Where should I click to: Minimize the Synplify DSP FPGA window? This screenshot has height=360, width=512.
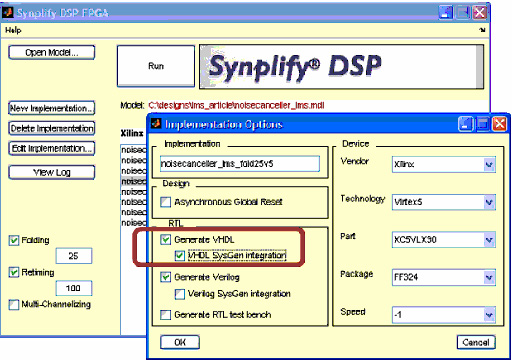pyautogui.click(x=446, y=13)
